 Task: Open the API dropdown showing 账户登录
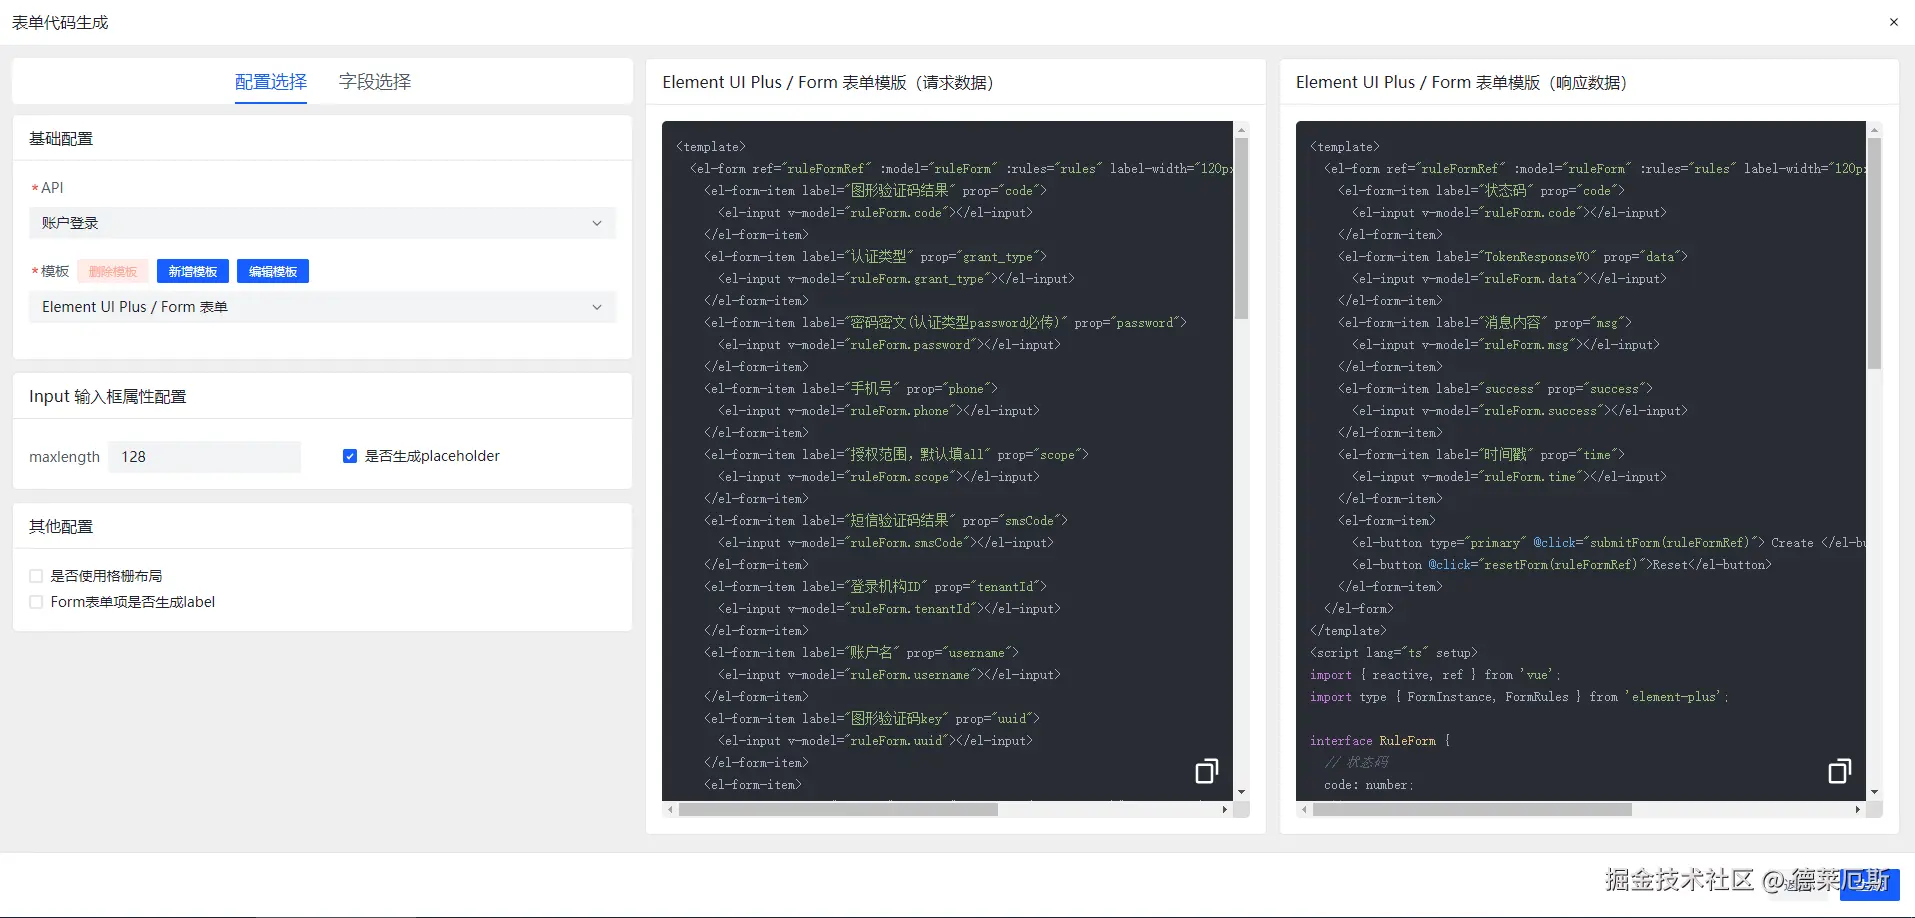coord(322,223)
